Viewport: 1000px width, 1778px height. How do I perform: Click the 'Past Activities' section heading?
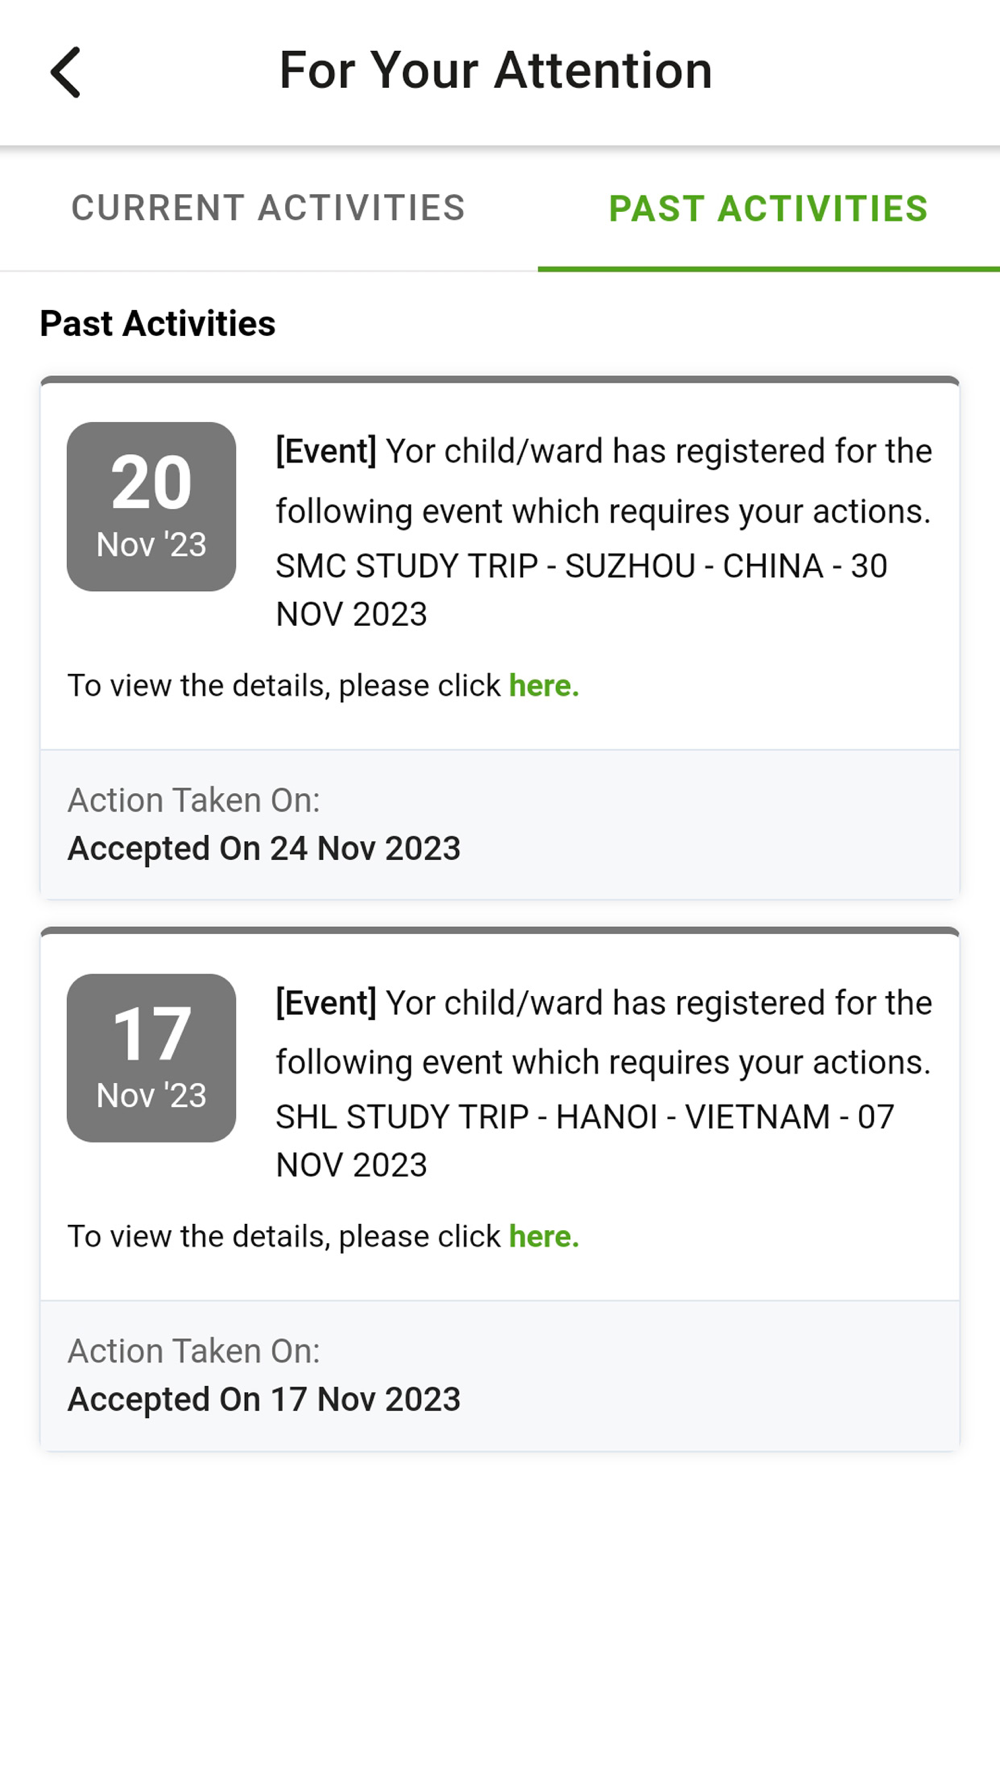click(x=157, y=324)
